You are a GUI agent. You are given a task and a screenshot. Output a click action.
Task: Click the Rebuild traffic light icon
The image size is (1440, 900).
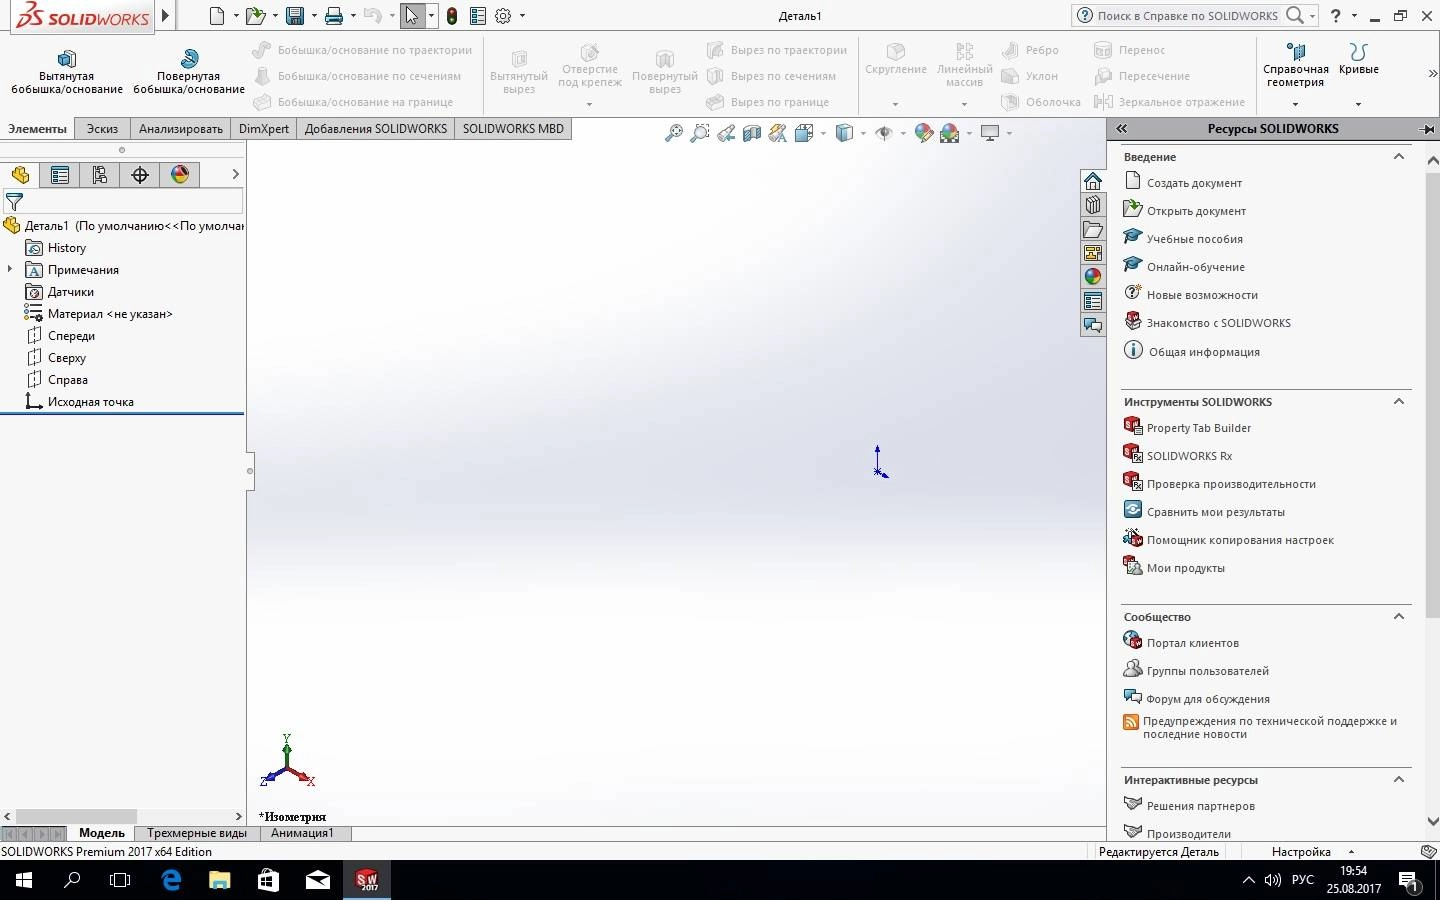coord(452,15)
